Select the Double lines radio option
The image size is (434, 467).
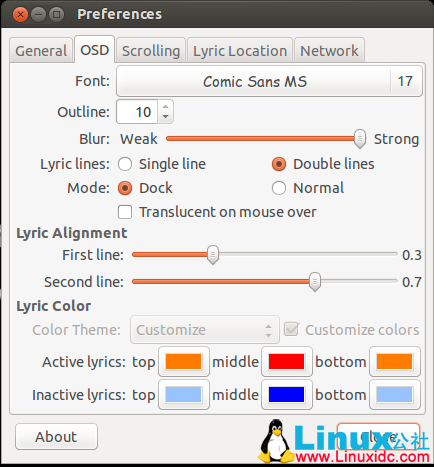279,164
